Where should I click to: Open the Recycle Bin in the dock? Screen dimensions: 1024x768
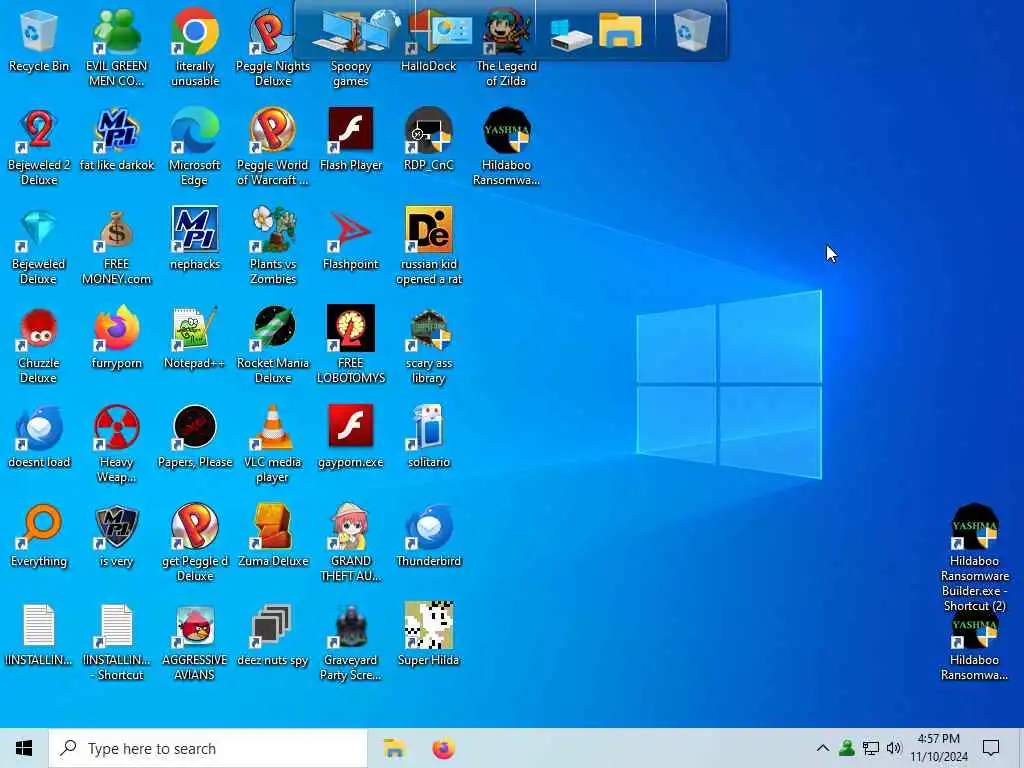(691, 30)
